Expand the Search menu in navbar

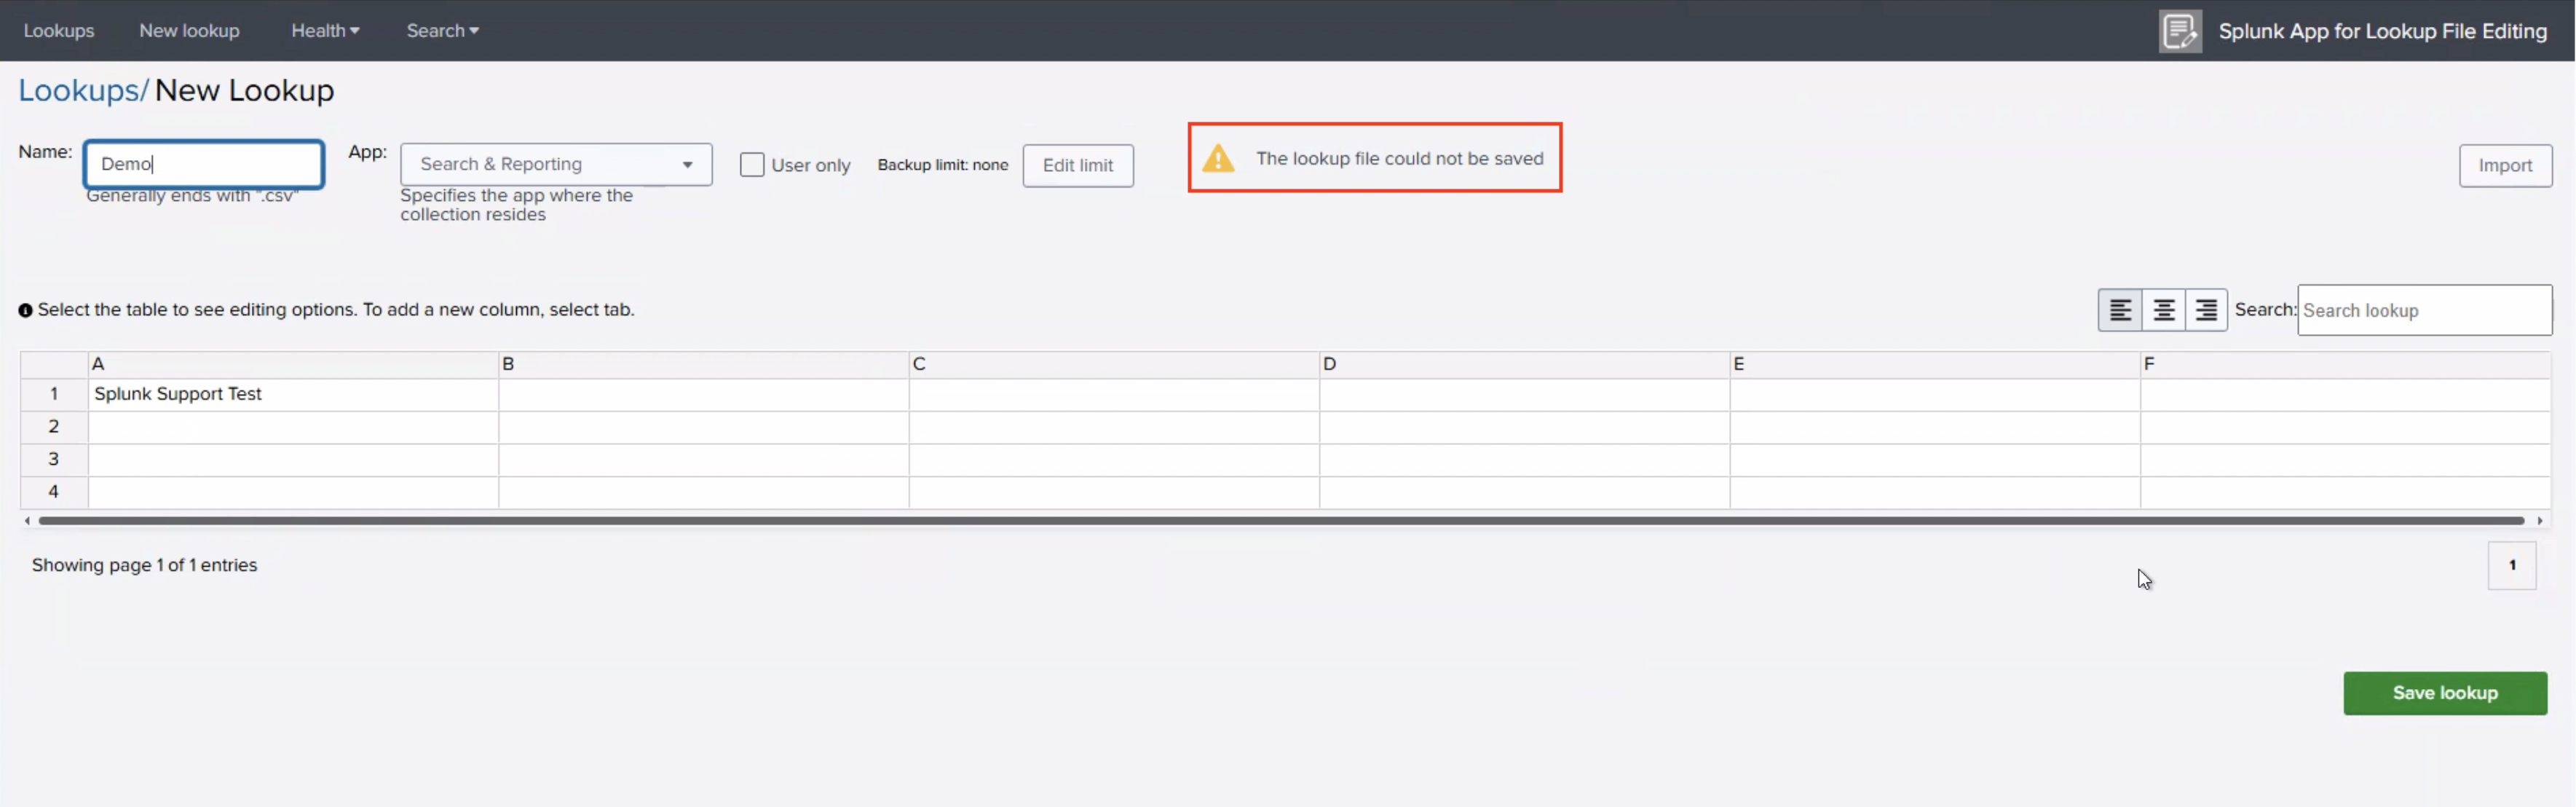[442, 31]
